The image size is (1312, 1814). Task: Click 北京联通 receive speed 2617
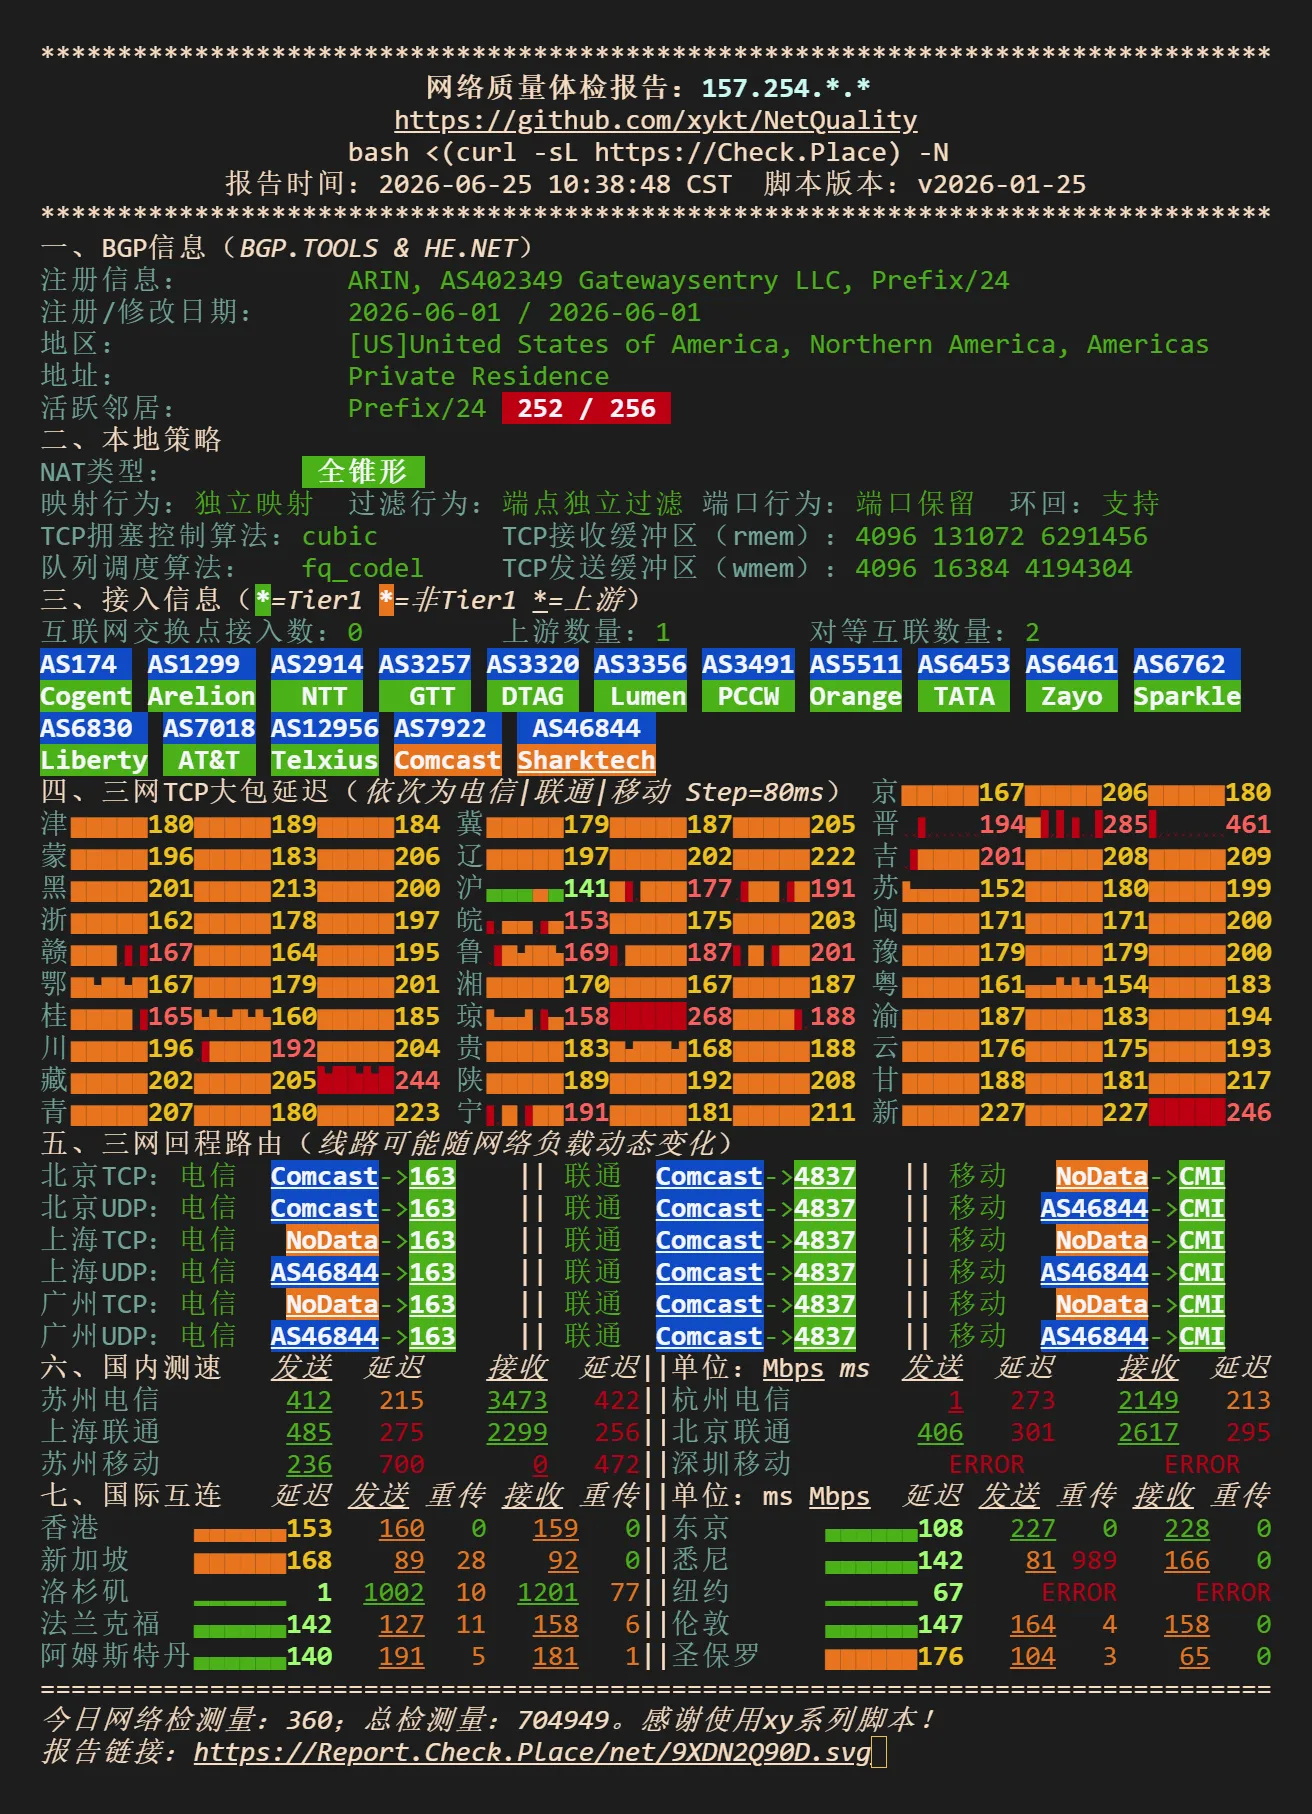coord(1148,1432)
